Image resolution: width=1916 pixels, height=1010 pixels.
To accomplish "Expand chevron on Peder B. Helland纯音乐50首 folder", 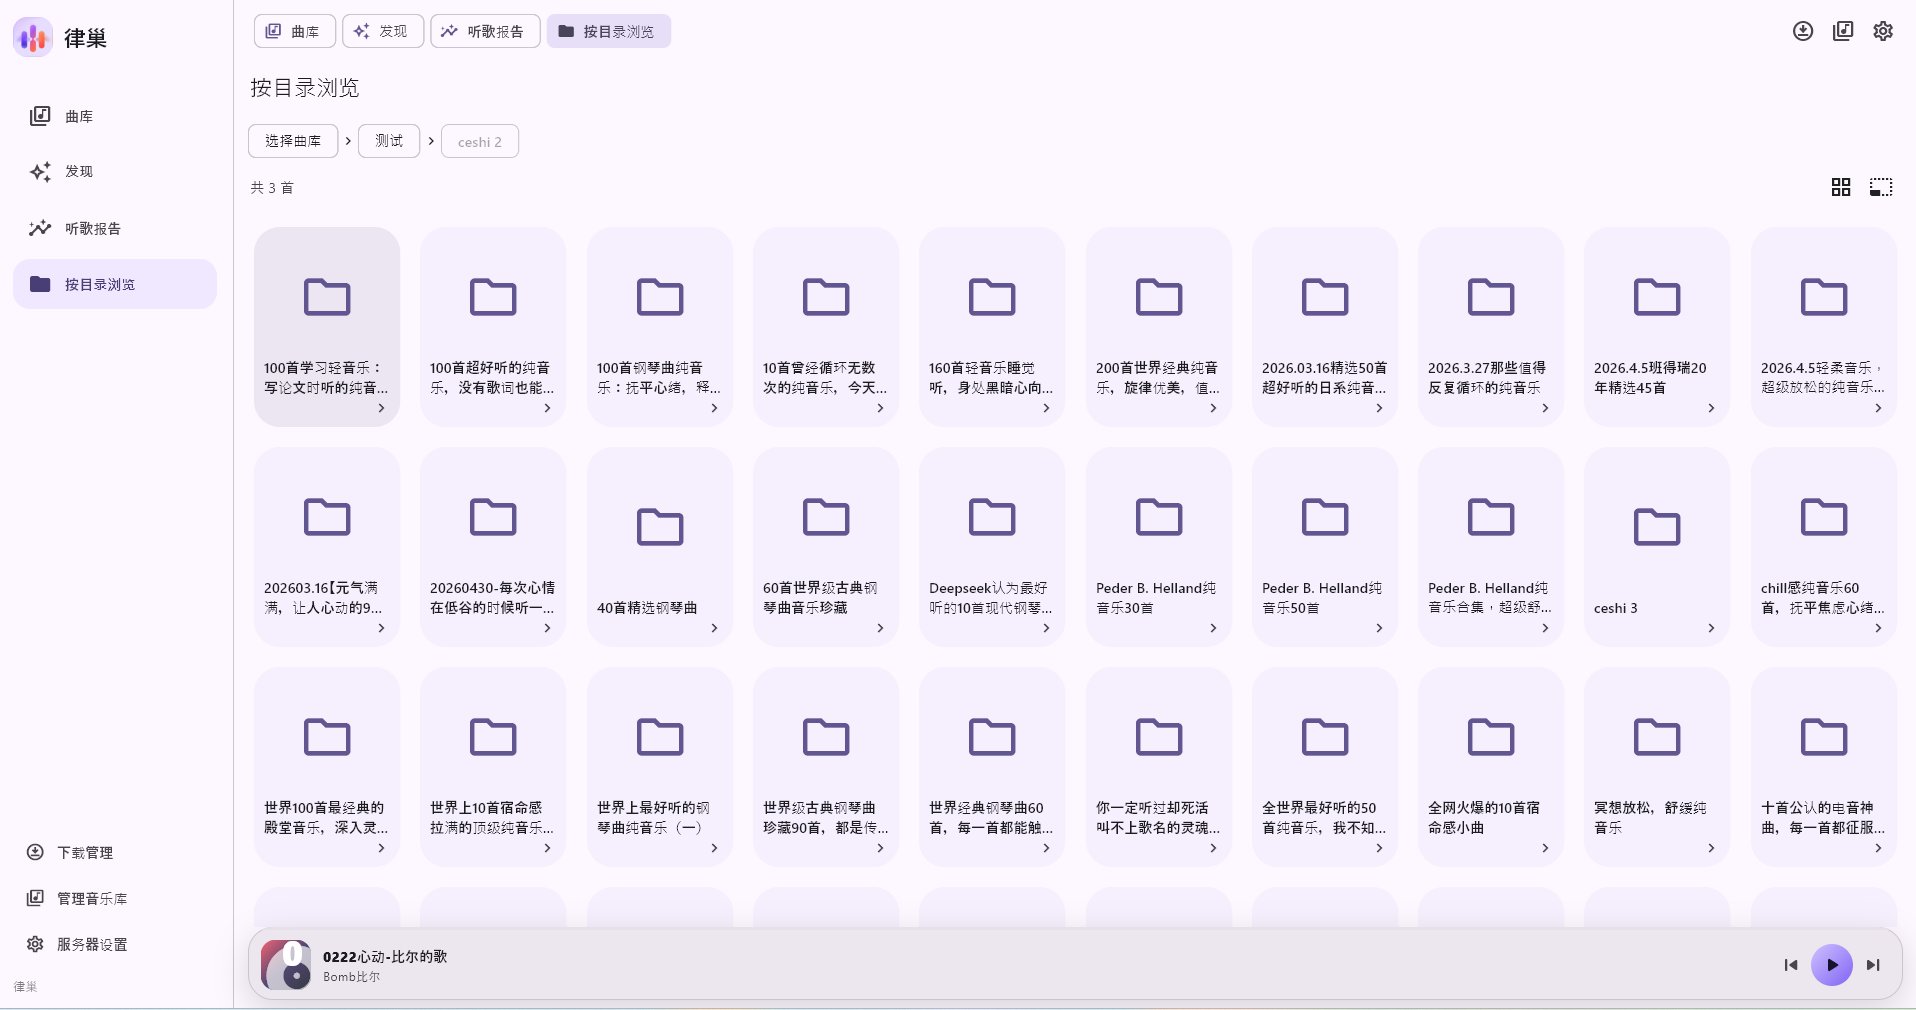I will click(1379, 628).
